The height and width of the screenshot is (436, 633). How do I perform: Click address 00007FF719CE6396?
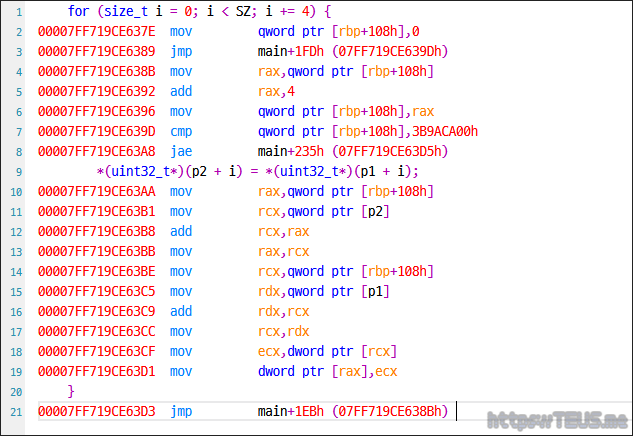pyautogui.click(x=96, y=111)
